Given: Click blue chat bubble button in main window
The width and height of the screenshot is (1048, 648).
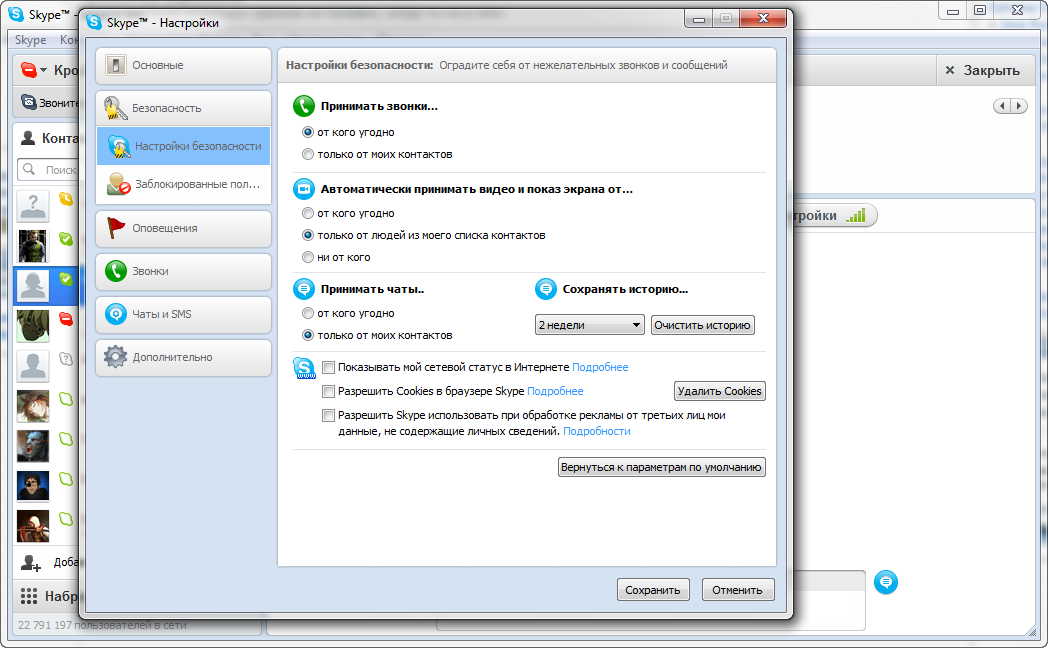Looking at the screenshot, I should tap(886, 582).
